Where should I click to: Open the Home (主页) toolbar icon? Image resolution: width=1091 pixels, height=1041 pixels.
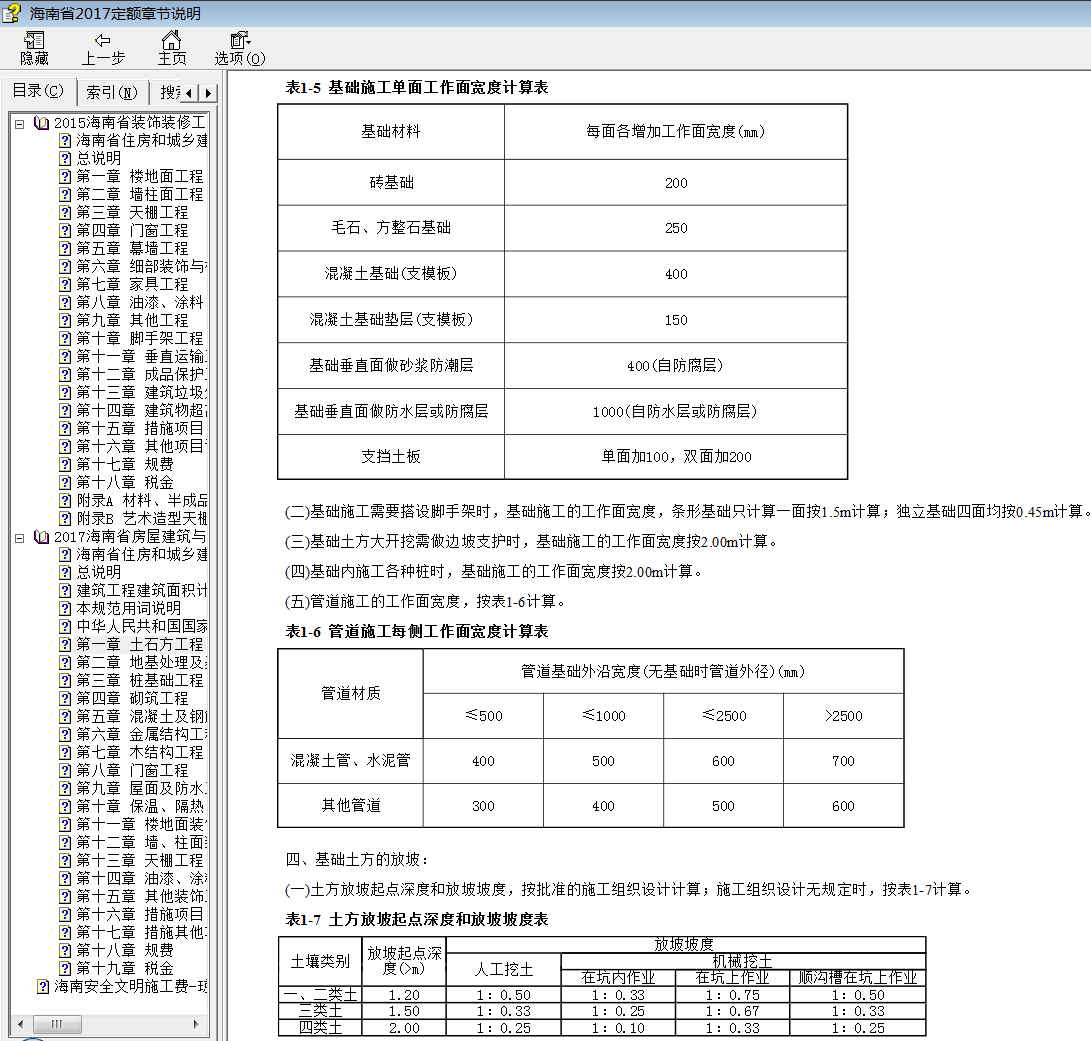click(171, 49)
